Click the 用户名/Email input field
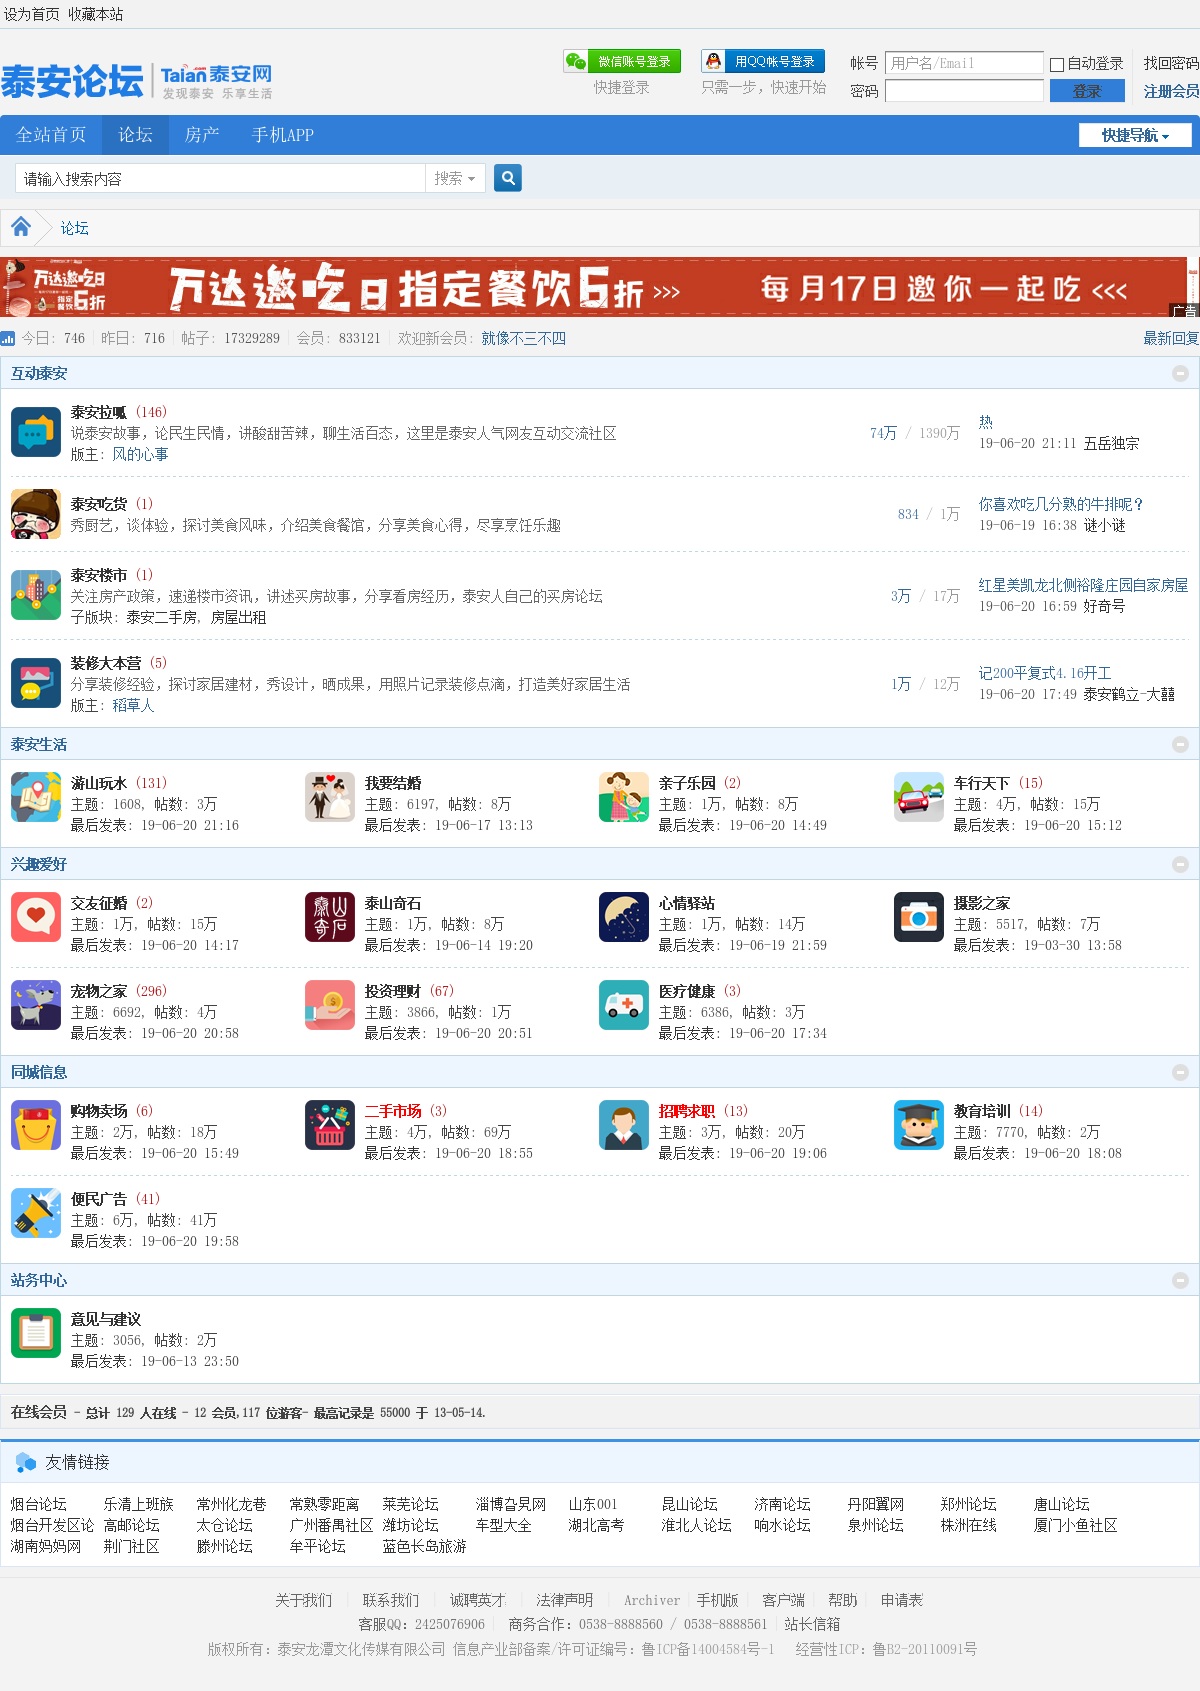 click(x=963, y=63)
